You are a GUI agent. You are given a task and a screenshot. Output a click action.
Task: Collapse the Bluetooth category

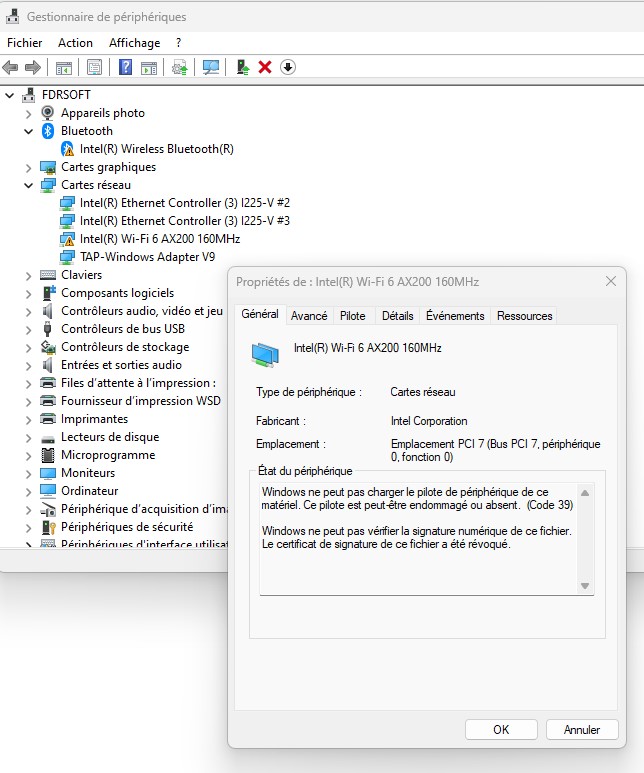pos(29,131)
